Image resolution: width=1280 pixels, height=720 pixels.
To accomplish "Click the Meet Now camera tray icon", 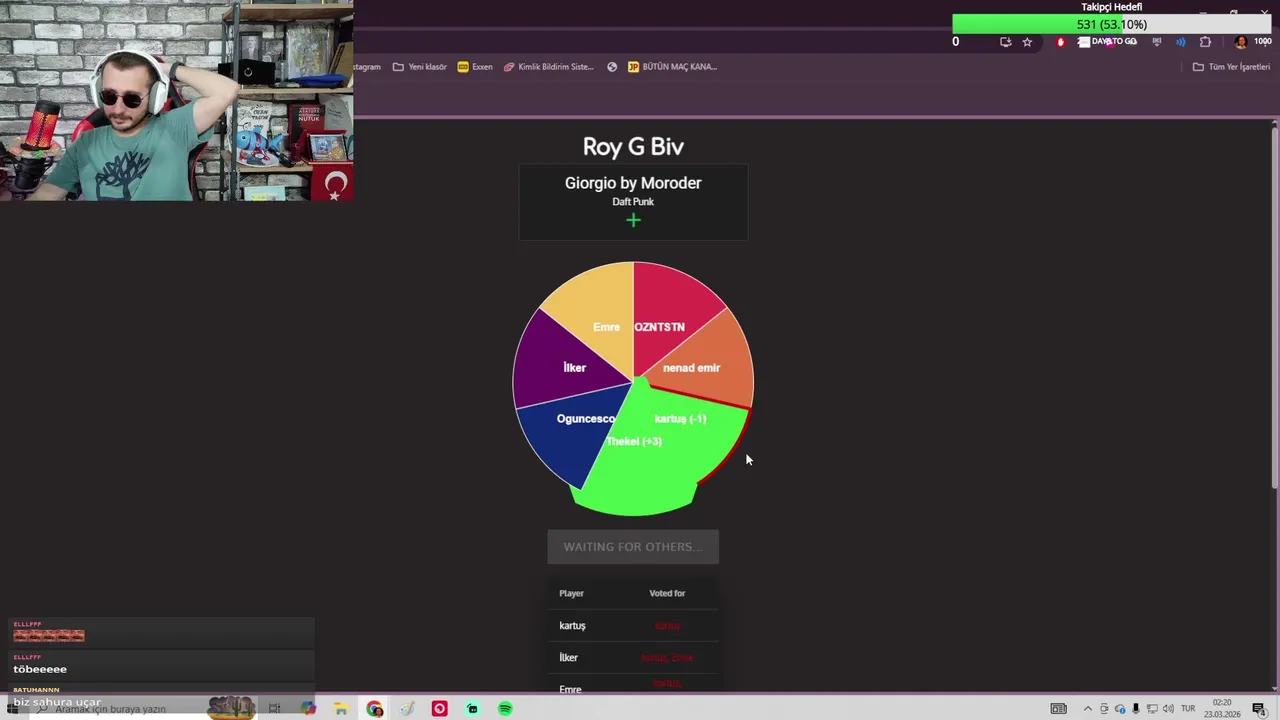I will click(1105, 709).
